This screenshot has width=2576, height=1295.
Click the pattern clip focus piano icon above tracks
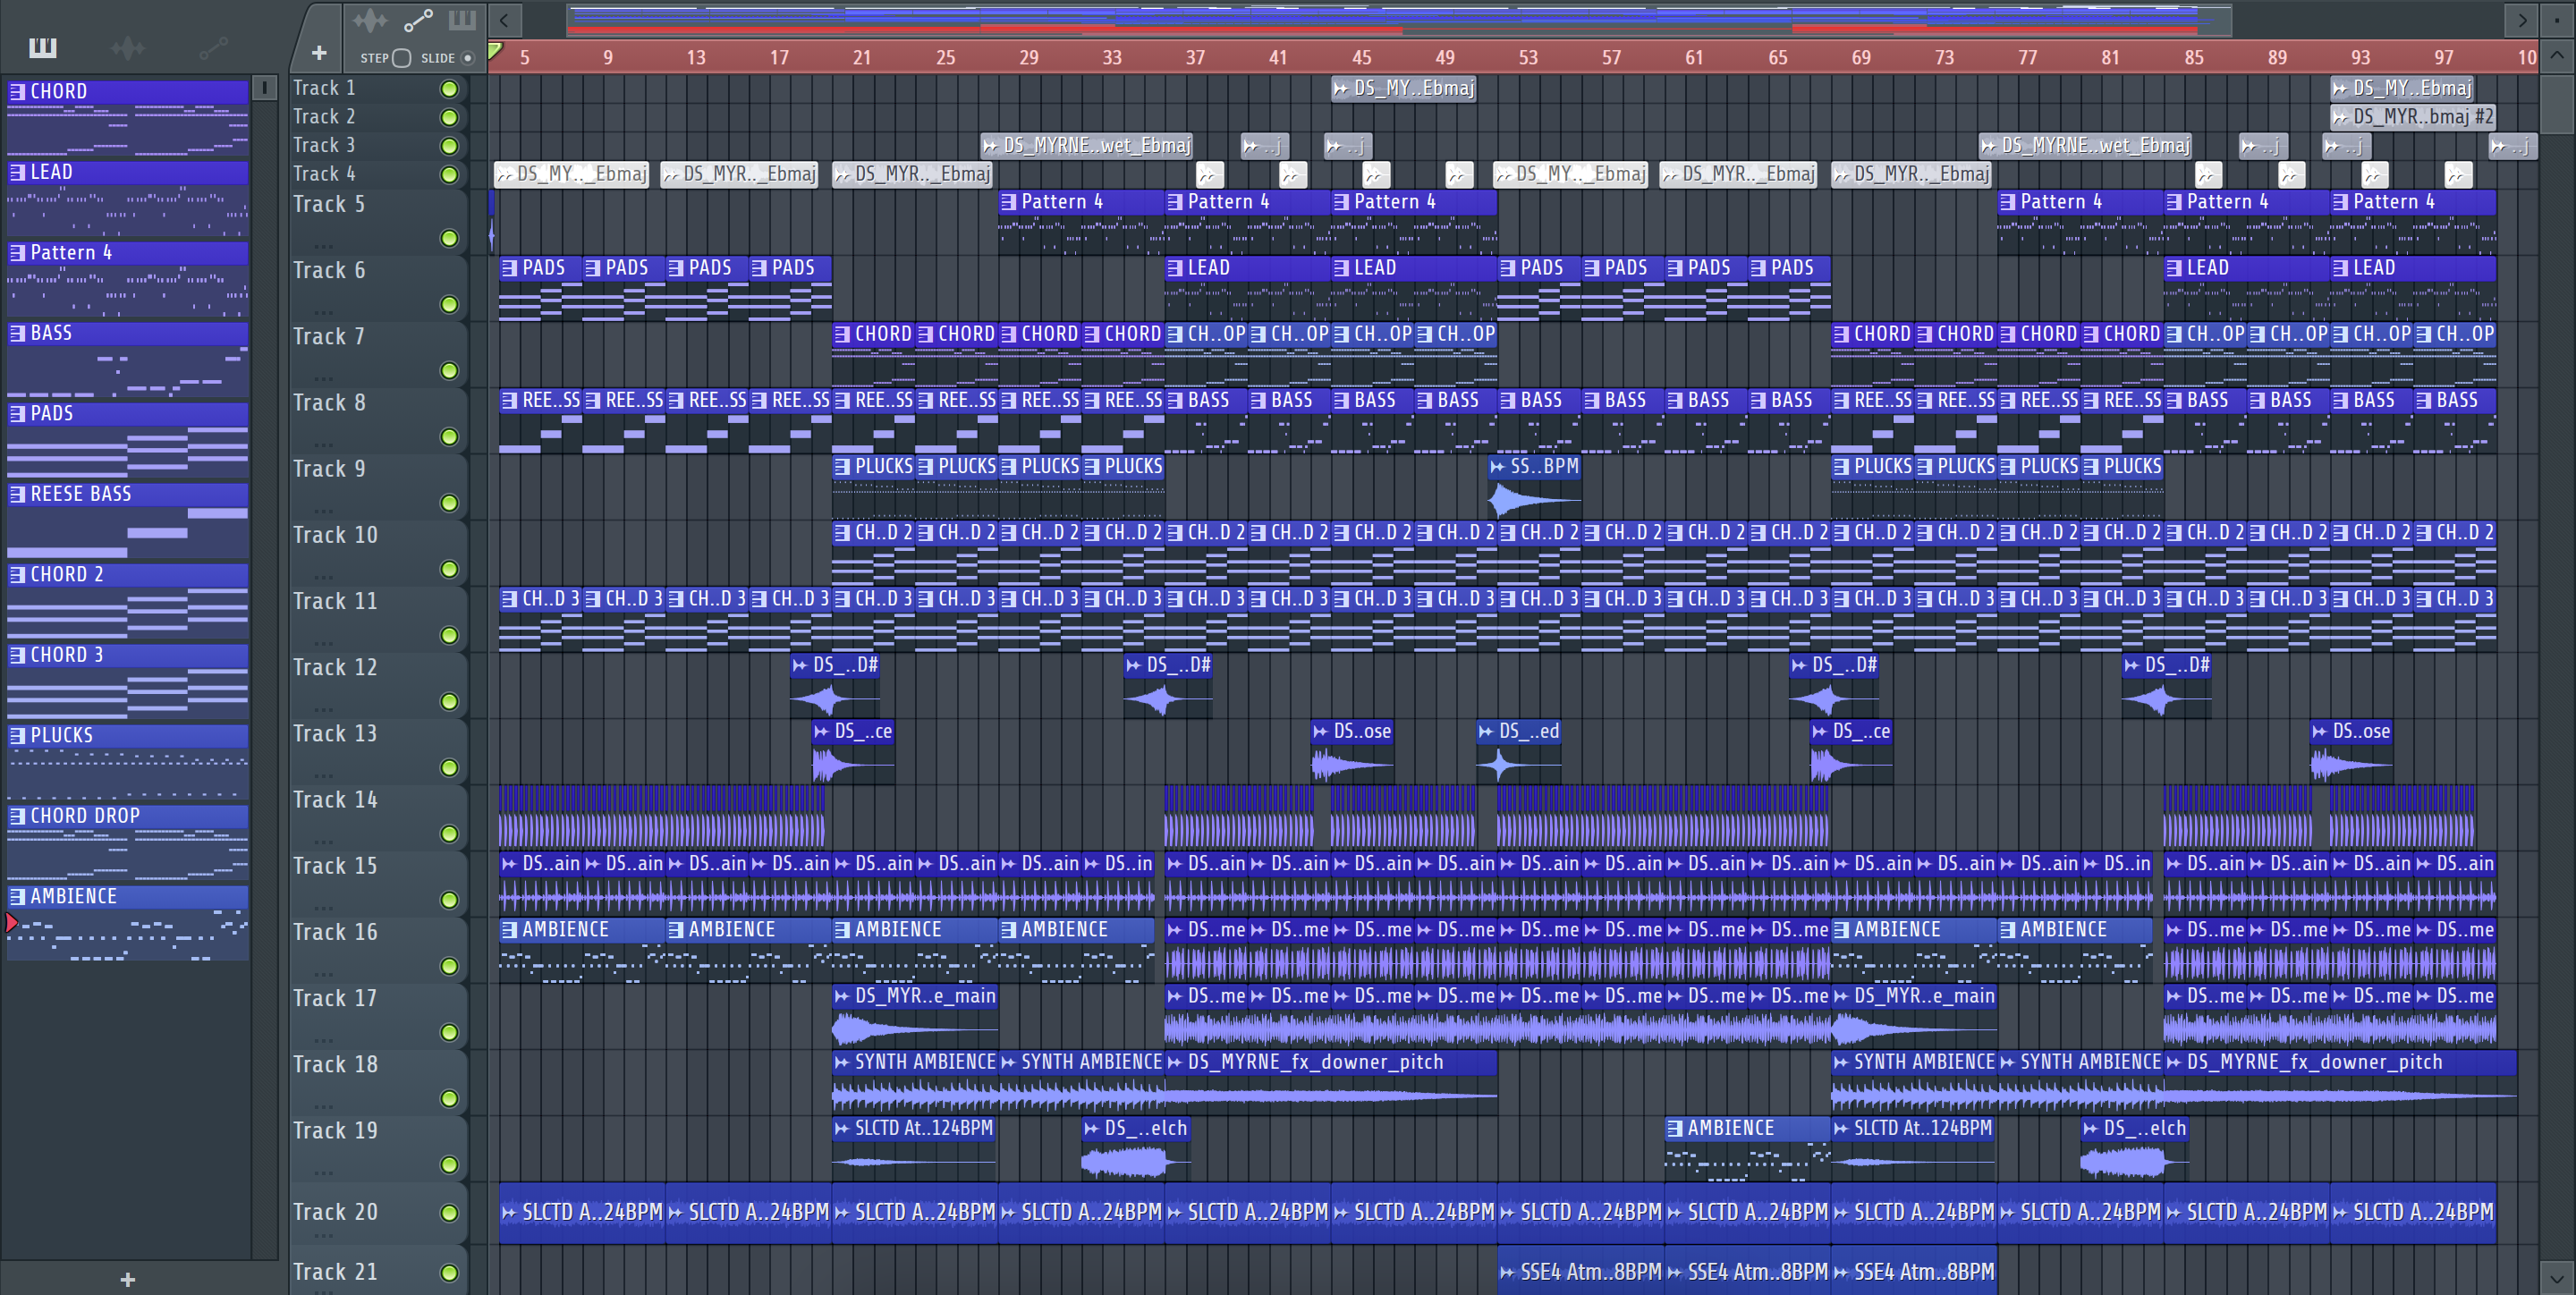point(462,20)
